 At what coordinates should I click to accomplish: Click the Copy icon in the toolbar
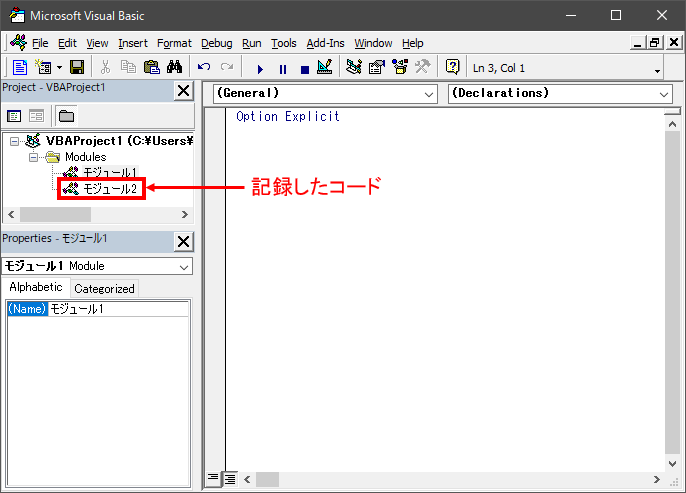pos(128,67)
